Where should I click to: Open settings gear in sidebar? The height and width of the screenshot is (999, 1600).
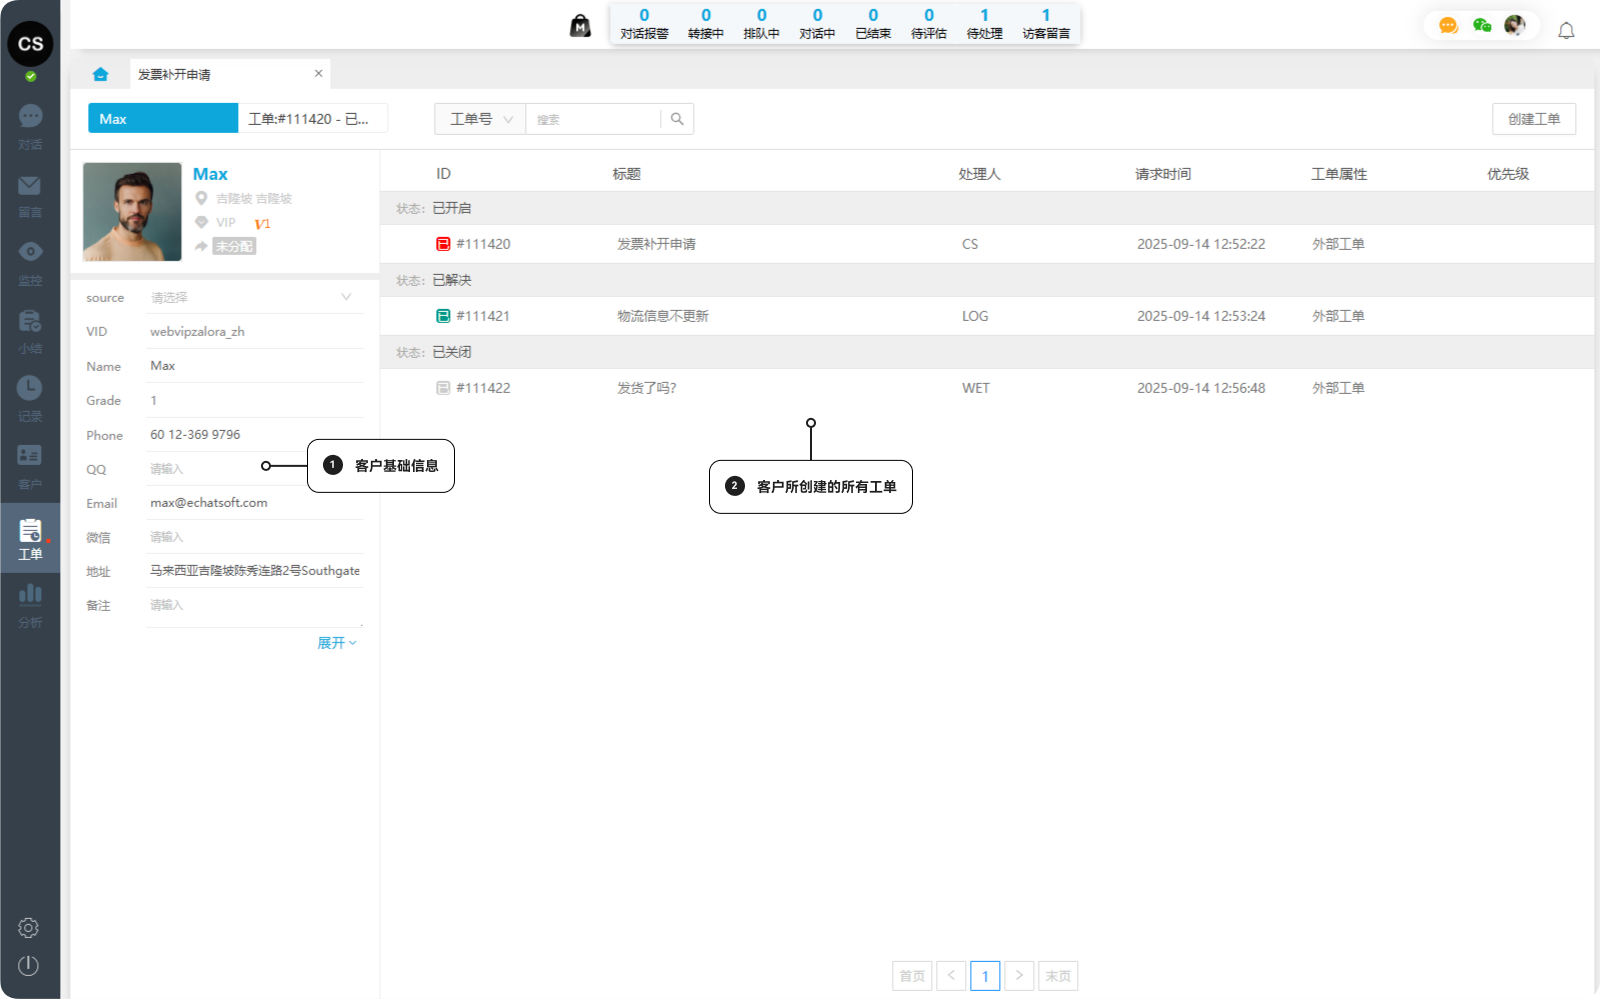pos(28,928)
